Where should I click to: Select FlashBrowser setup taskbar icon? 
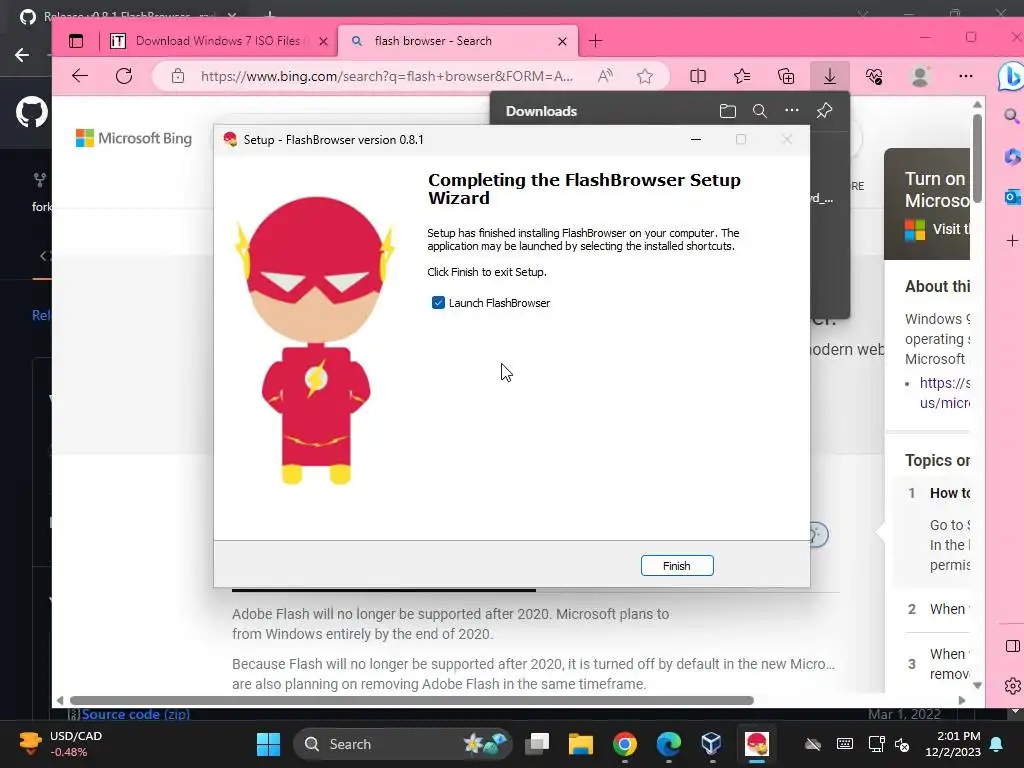click(756, 744)
